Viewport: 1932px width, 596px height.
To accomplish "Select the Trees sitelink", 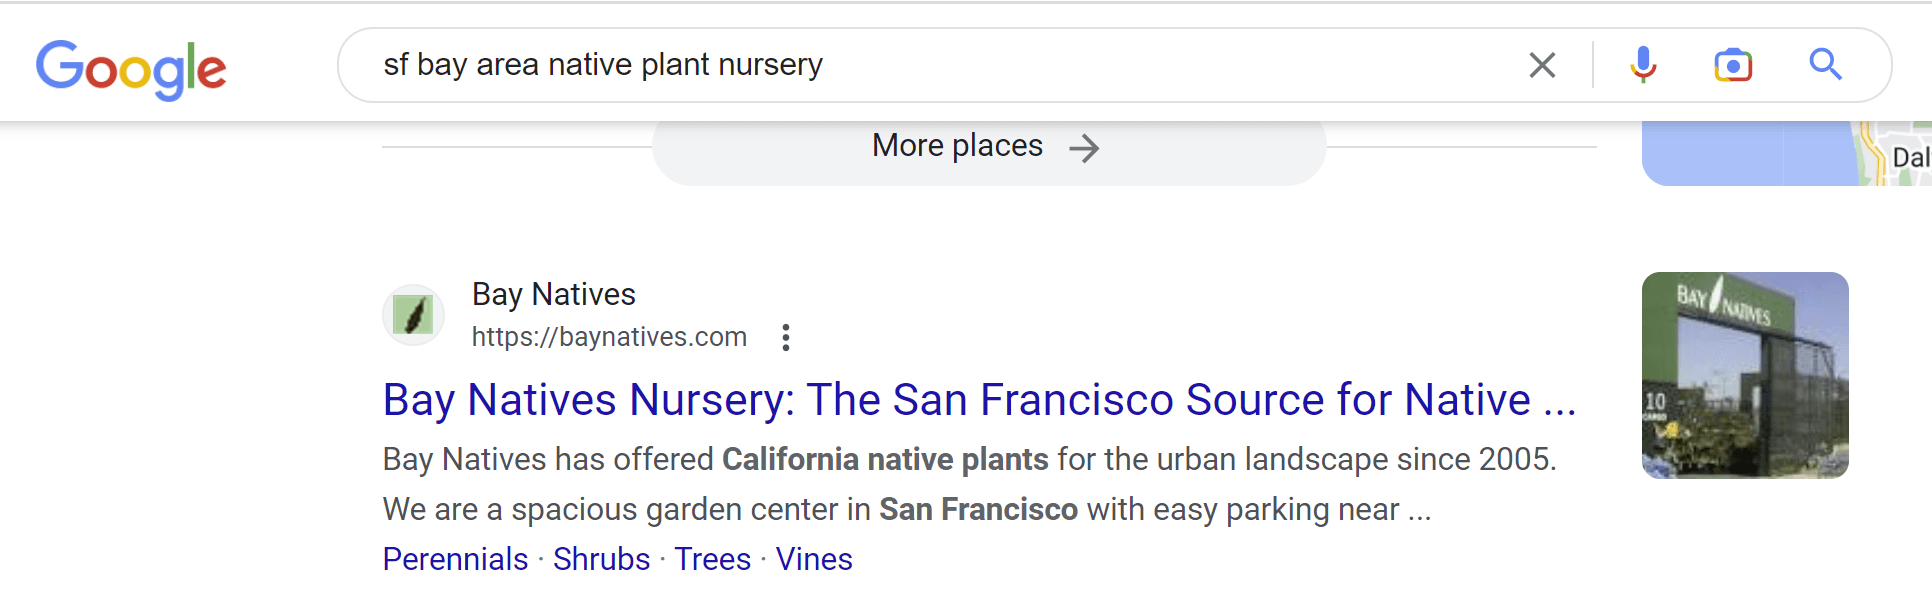I will (x=712, y=559).
